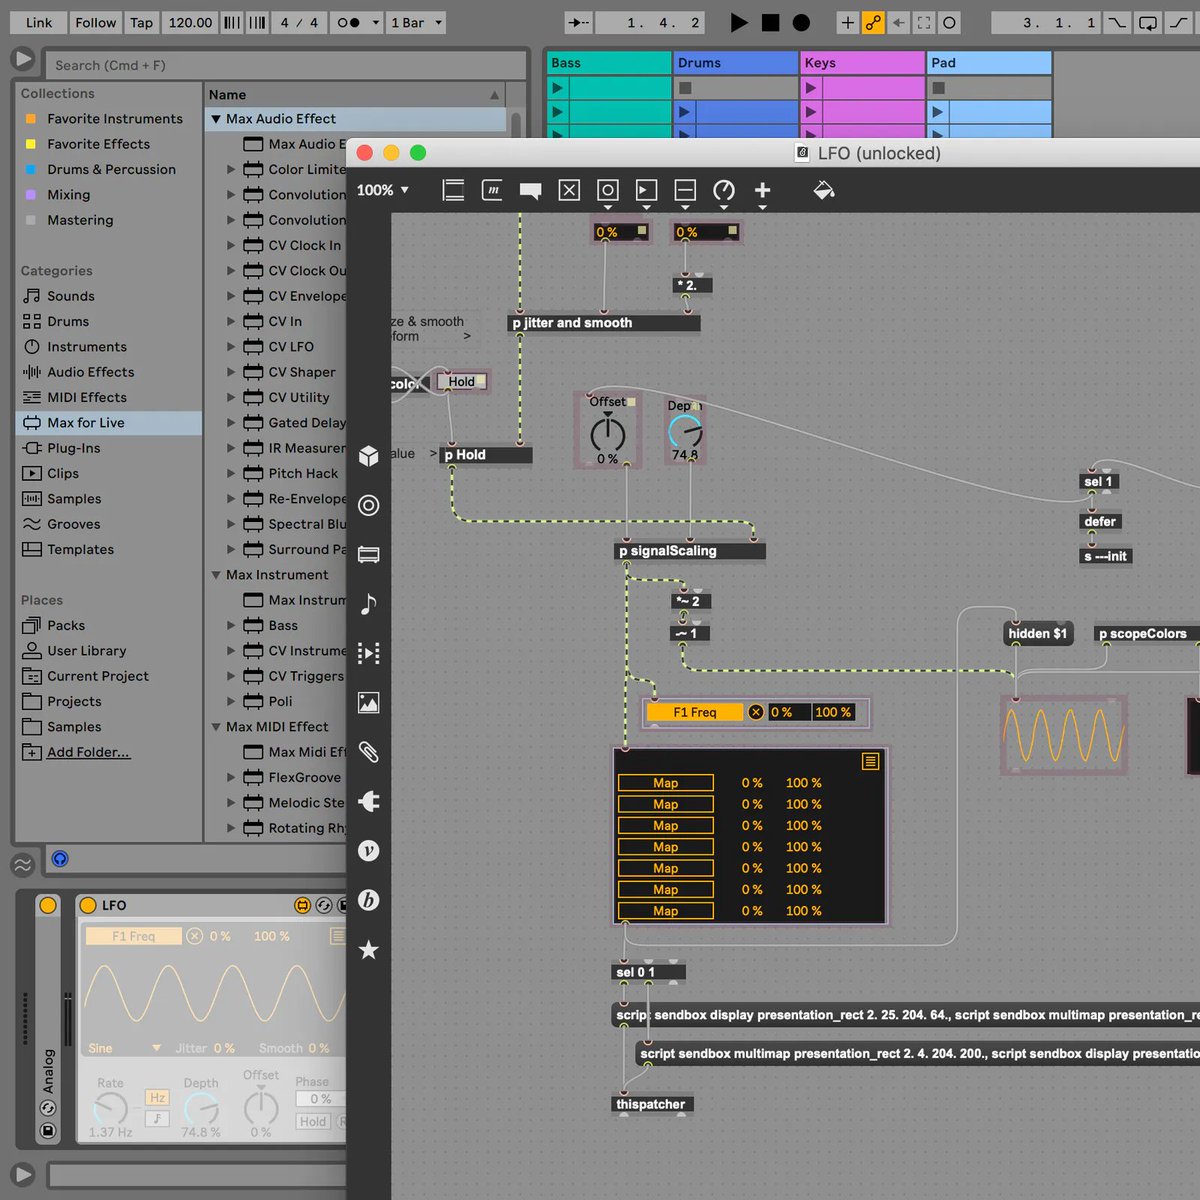1200x1200 pixels.
Task: Open the format palette paint bucket in Max
Action: 823,190
